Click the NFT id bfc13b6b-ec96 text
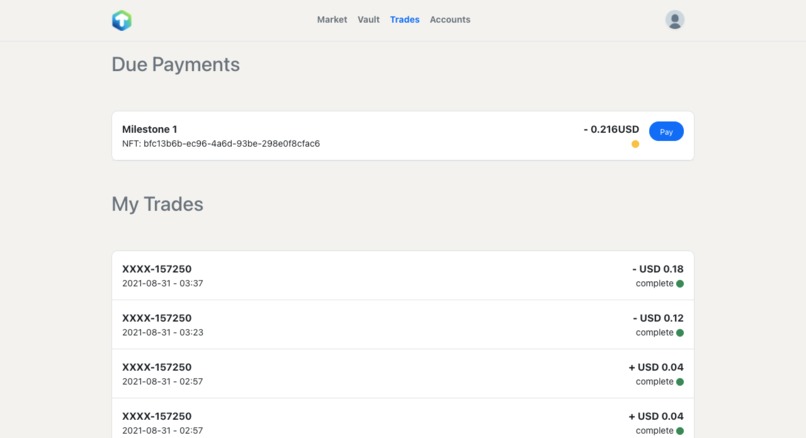806x438 pixels. pyautogui.click(x=221, y=143)
